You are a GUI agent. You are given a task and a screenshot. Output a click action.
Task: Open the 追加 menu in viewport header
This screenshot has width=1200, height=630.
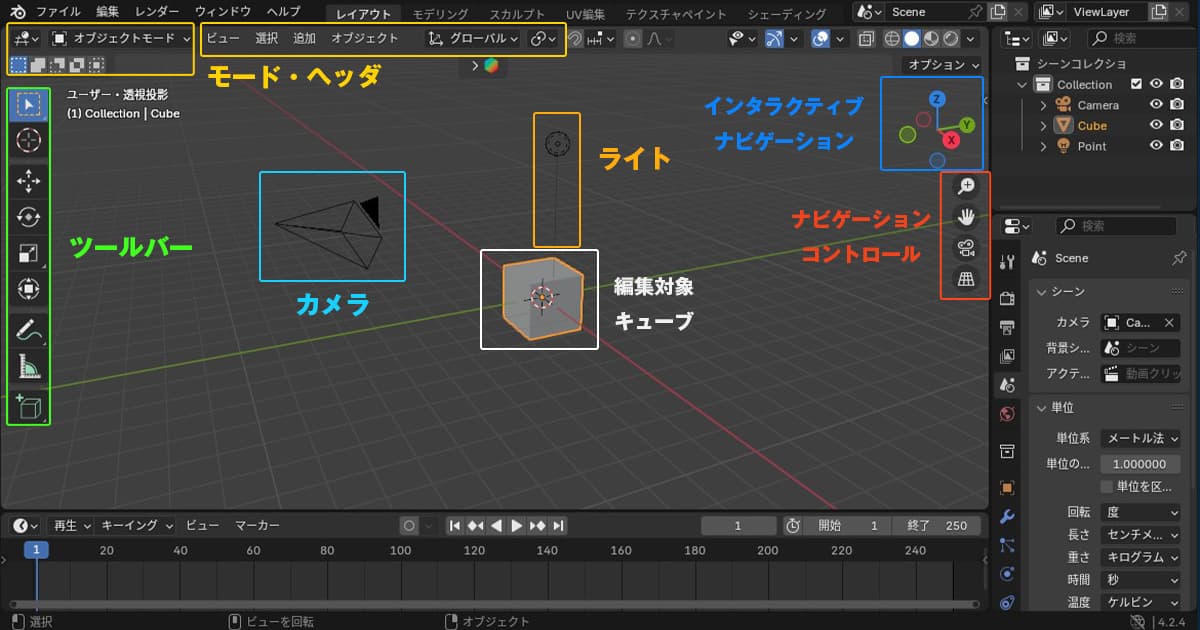click(x=304, y=39)
